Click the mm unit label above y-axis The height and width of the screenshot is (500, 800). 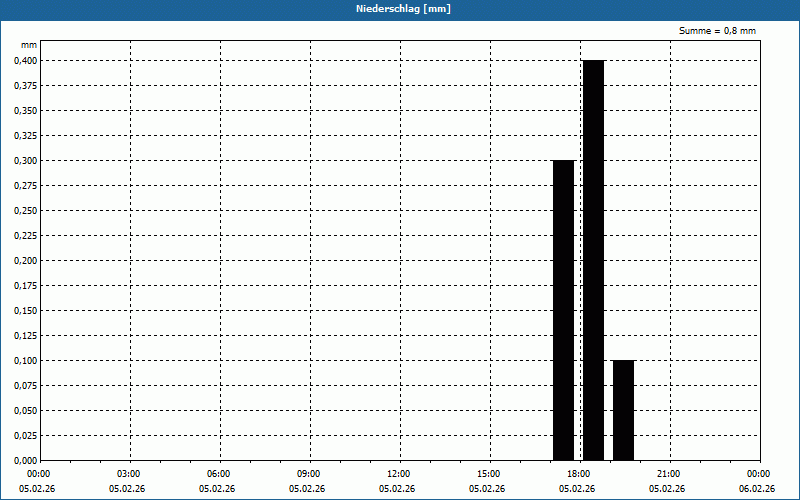coord(29,45)
